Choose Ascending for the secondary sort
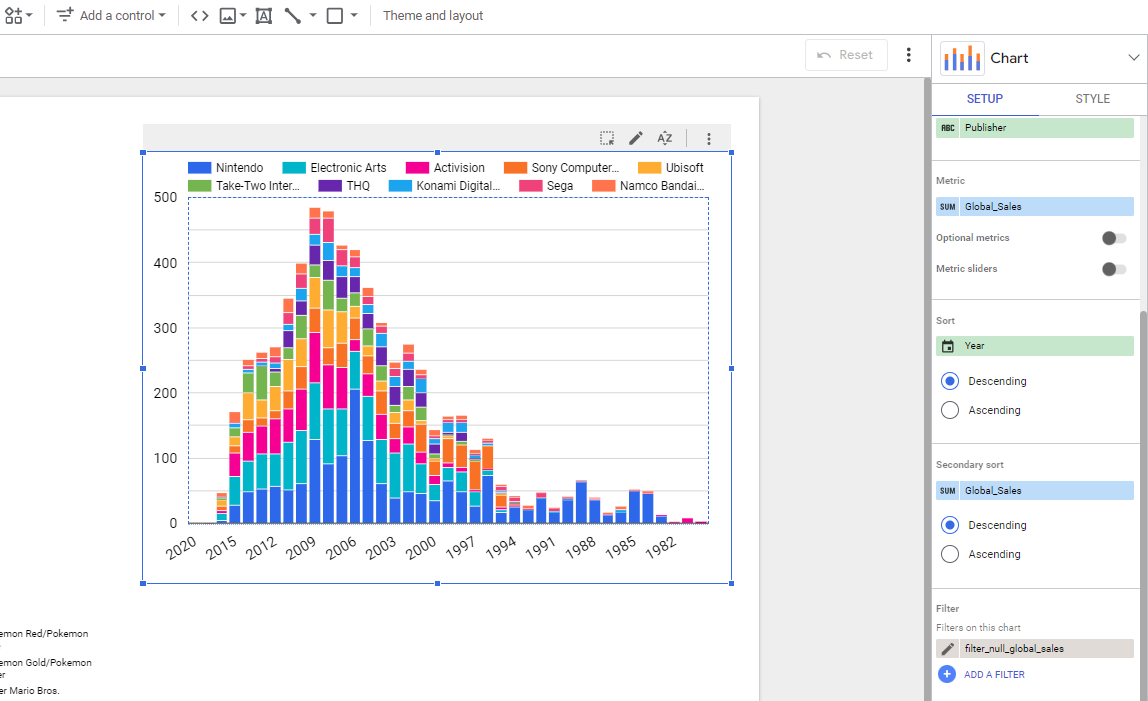Screen dimensions: 1148x701 [950, 554]
